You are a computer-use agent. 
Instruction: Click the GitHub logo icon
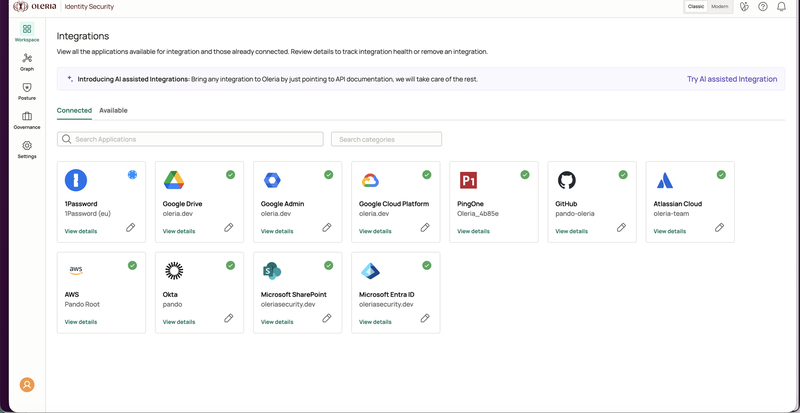click(x=566, y=180)
